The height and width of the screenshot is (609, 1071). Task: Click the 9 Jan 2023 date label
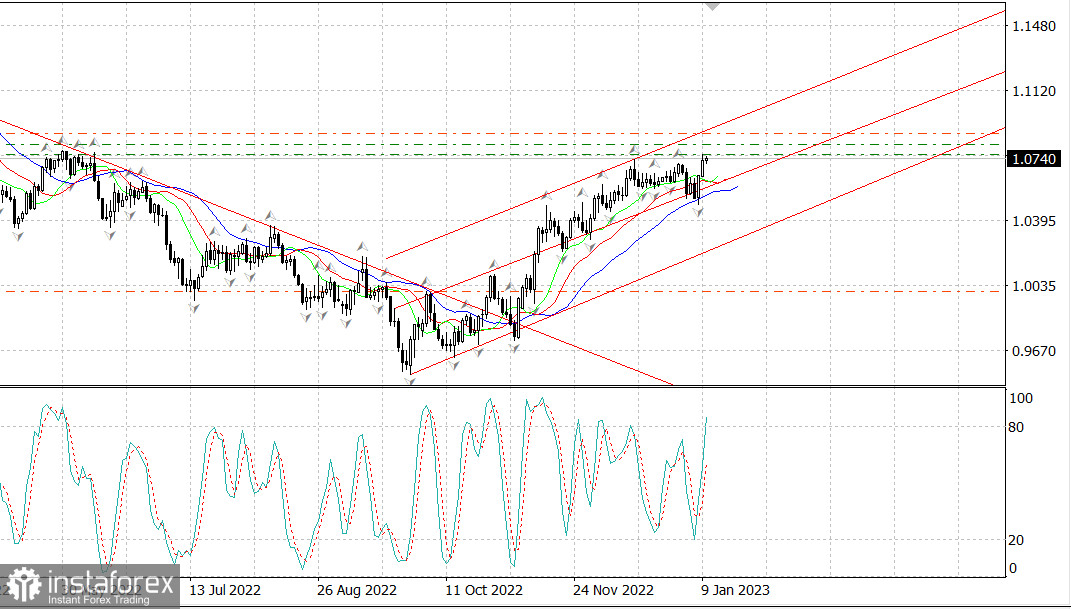[736, 590]
